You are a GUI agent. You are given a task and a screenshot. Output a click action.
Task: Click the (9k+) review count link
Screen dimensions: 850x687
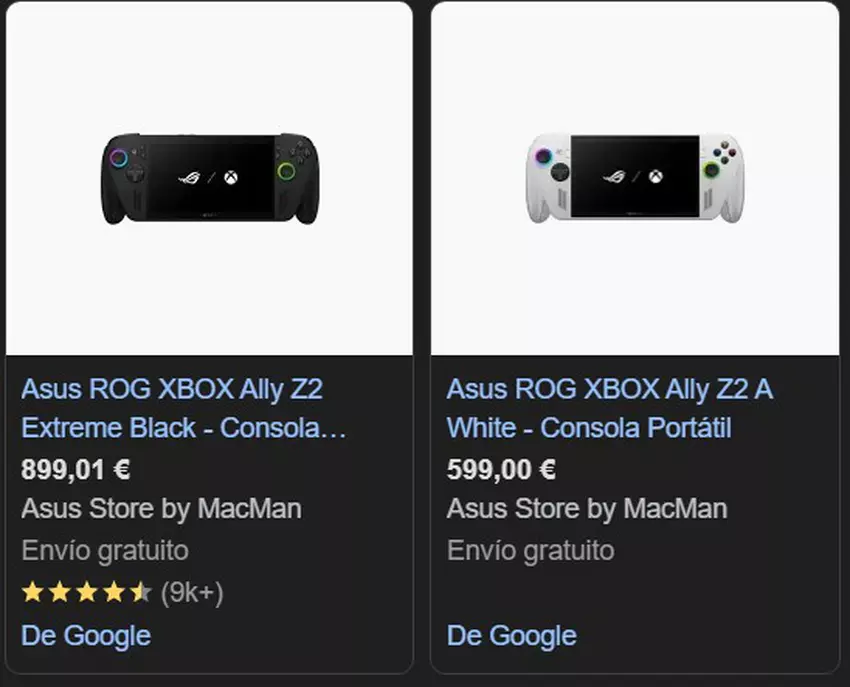click(x=191, y=591)
